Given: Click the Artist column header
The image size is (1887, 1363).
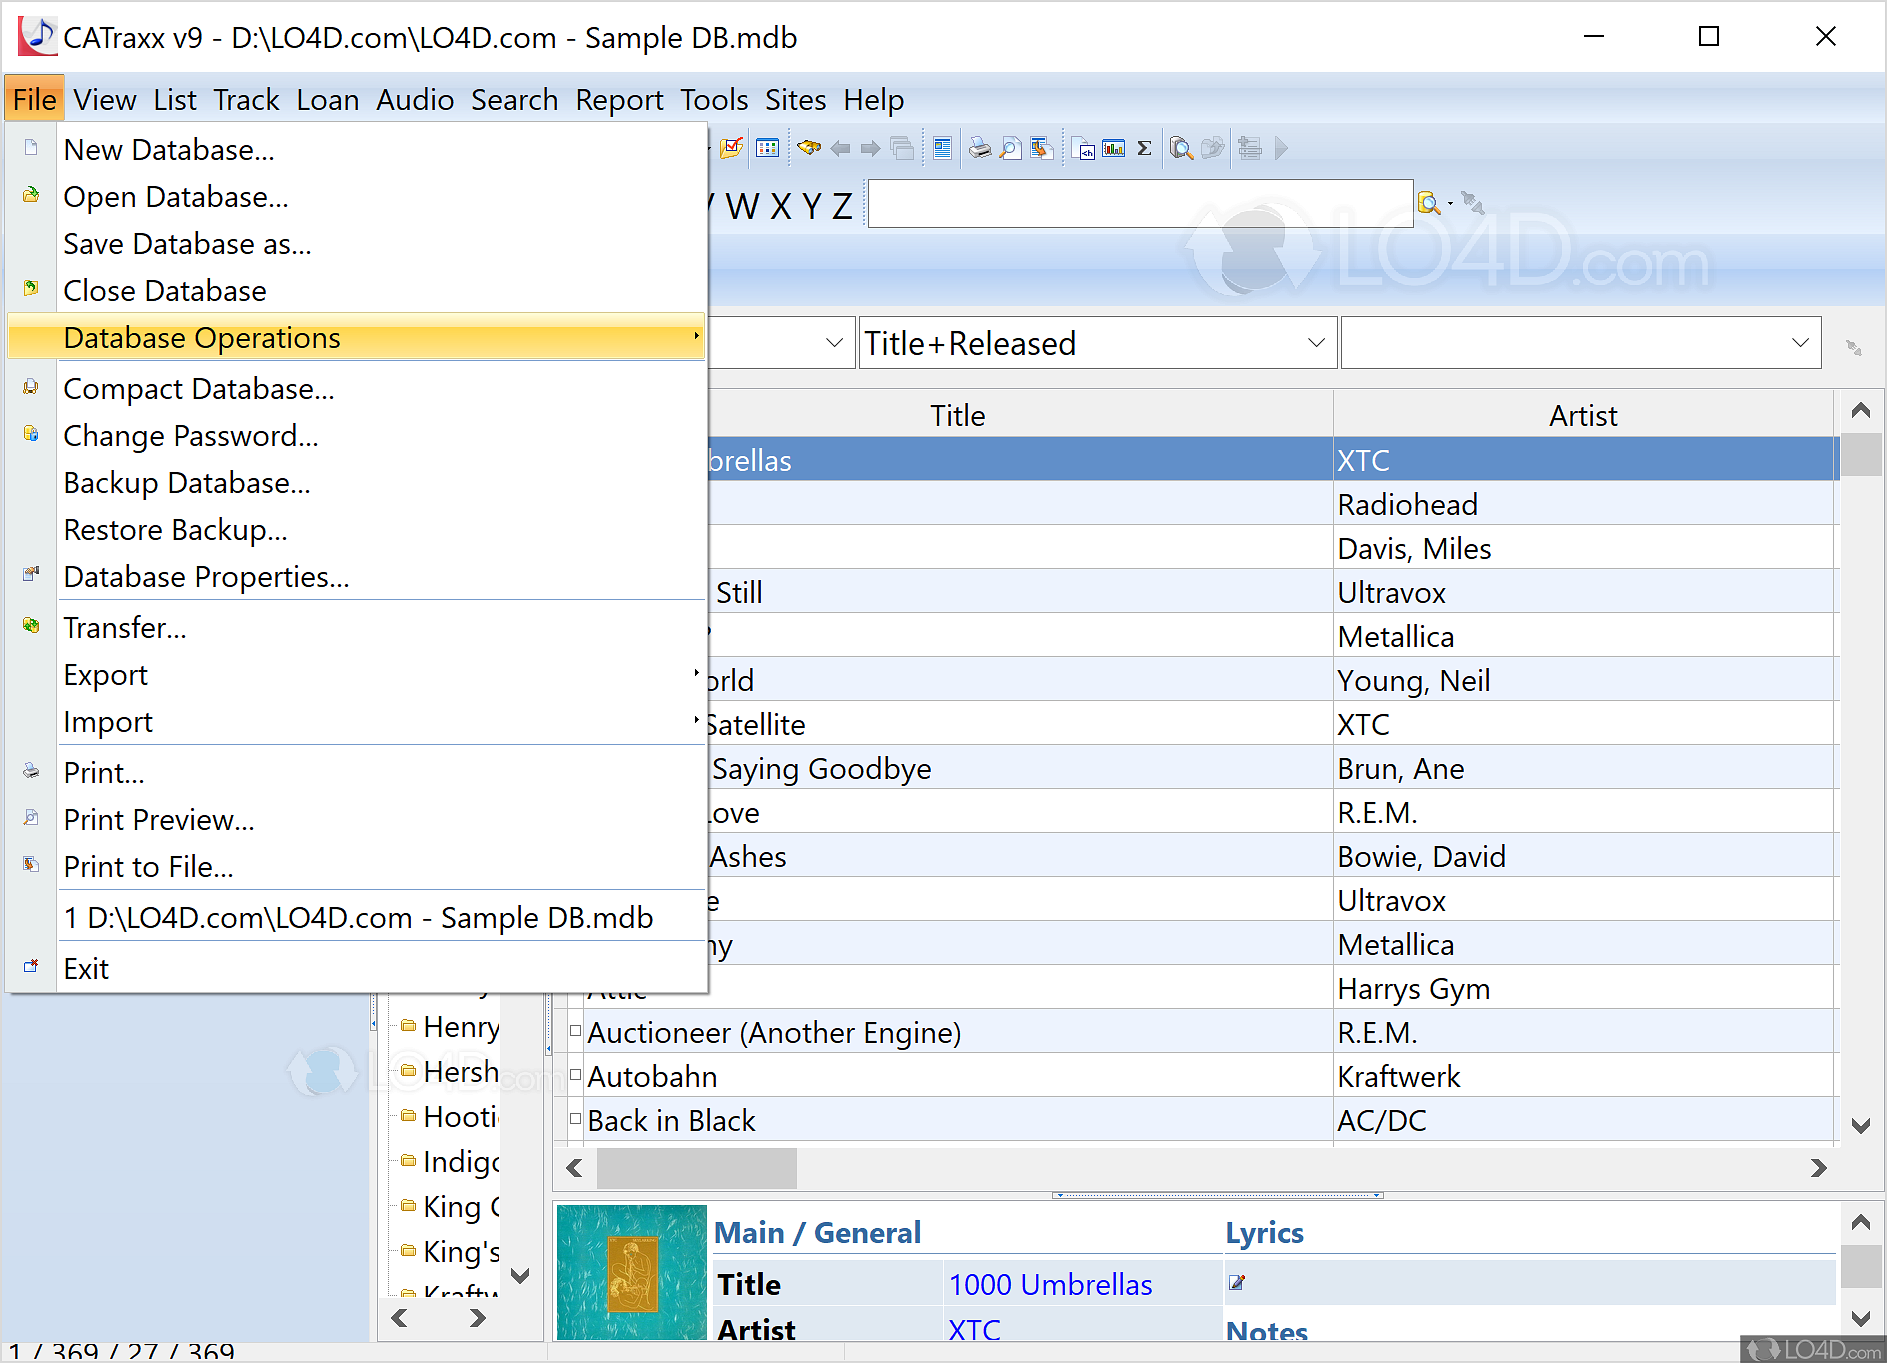Looking at the screenshot, I should (x=1582, y=415).
